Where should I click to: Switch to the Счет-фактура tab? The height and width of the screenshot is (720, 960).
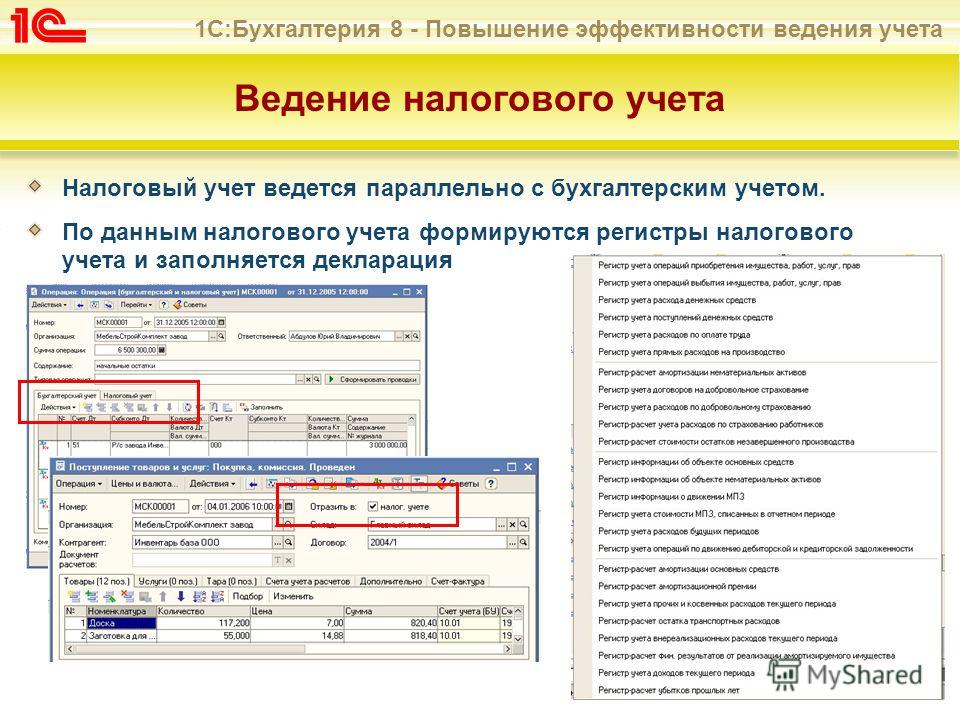click(x=457, y=581)
